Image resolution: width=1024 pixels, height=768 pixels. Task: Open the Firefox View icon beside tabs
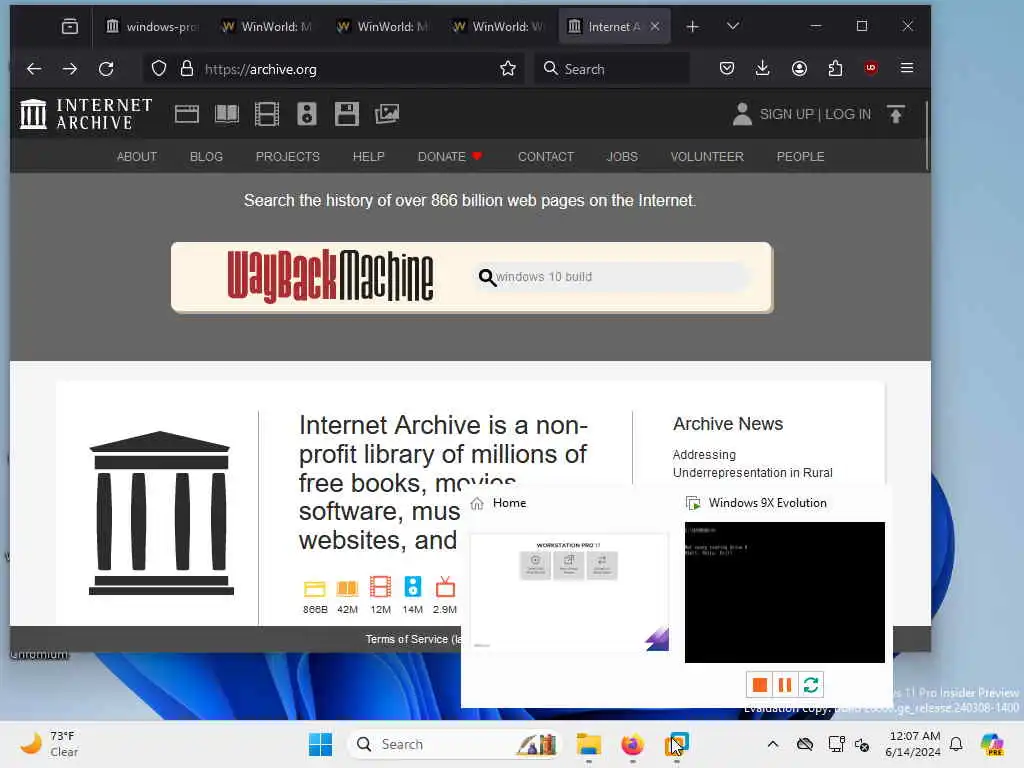coord(70,26)
